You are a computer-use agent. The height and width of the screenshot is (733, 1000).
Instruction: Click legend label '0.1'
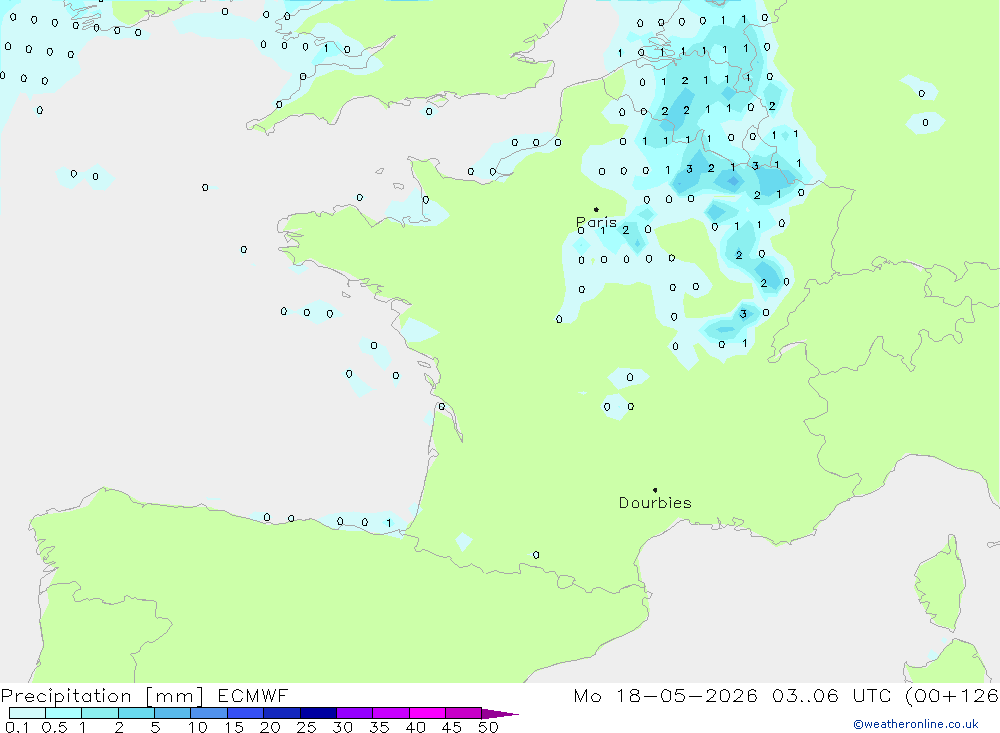[x=17, y=727]
